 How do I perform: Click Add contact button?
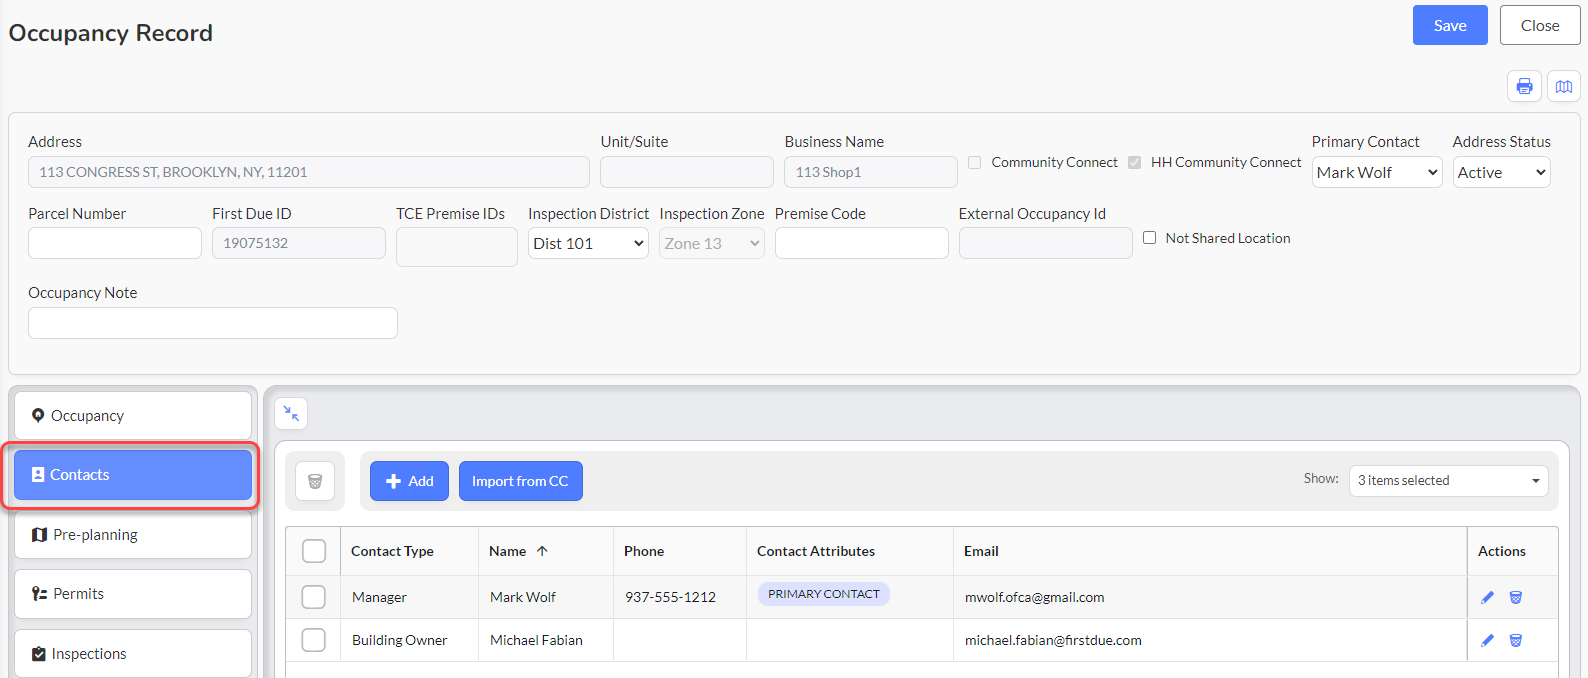pyautogui.click(x=409, y=481)
